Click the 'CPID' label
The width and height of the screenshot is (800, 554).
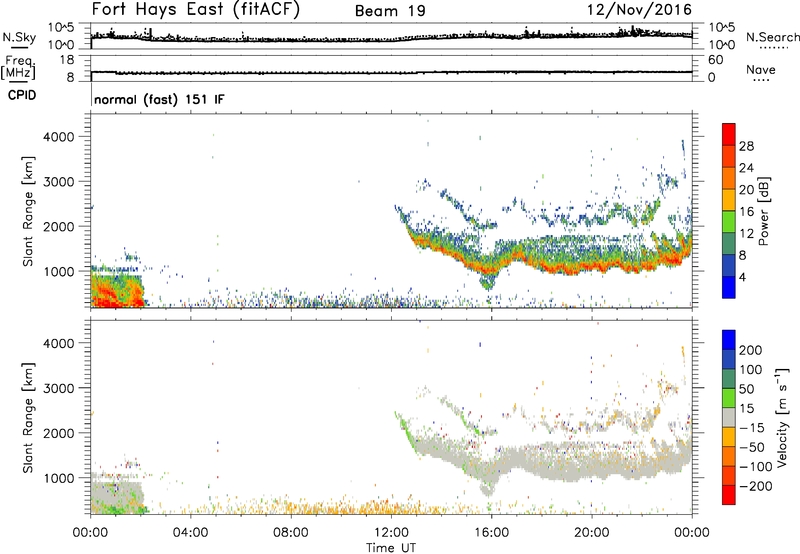coord(22,95)
